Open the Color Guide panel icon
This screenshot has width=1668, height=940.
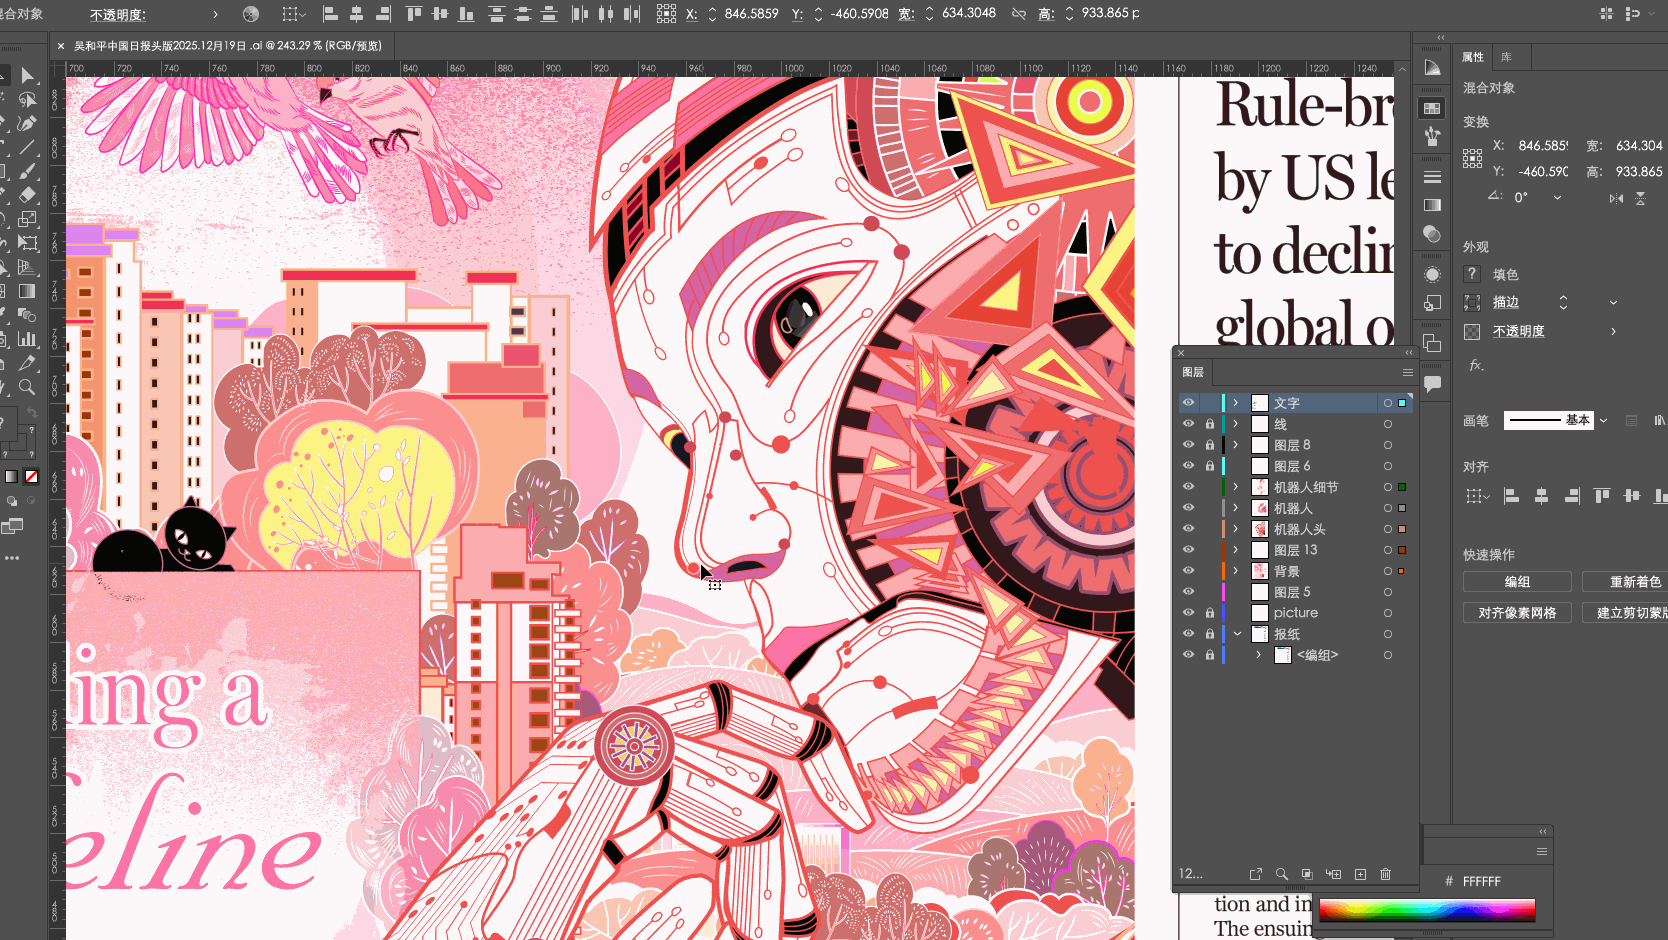(1432, 68)
